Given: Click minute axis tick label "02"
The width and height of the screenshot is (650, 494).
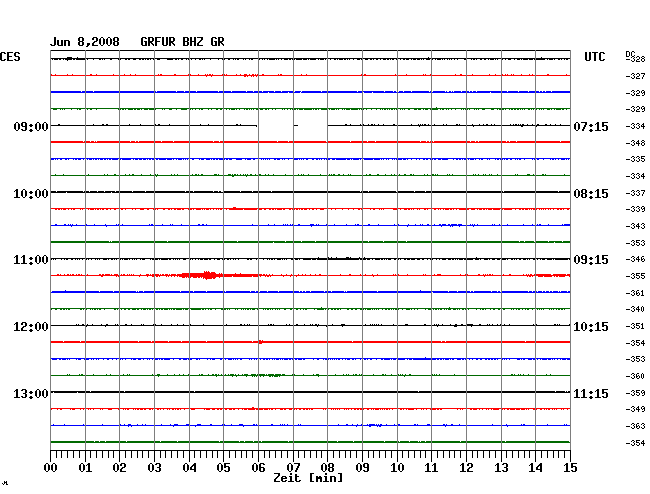Looking at the screenshot, I should point(119,468).
